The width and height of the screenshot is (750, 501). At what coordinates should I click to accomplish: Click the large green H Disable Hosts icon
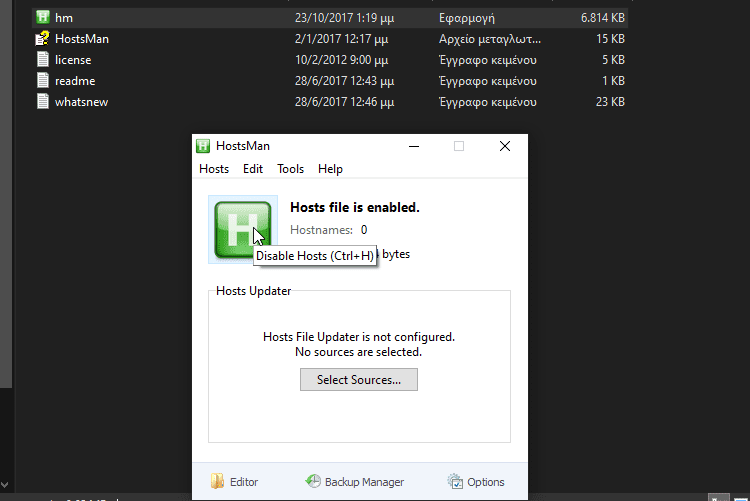[243, 230]
